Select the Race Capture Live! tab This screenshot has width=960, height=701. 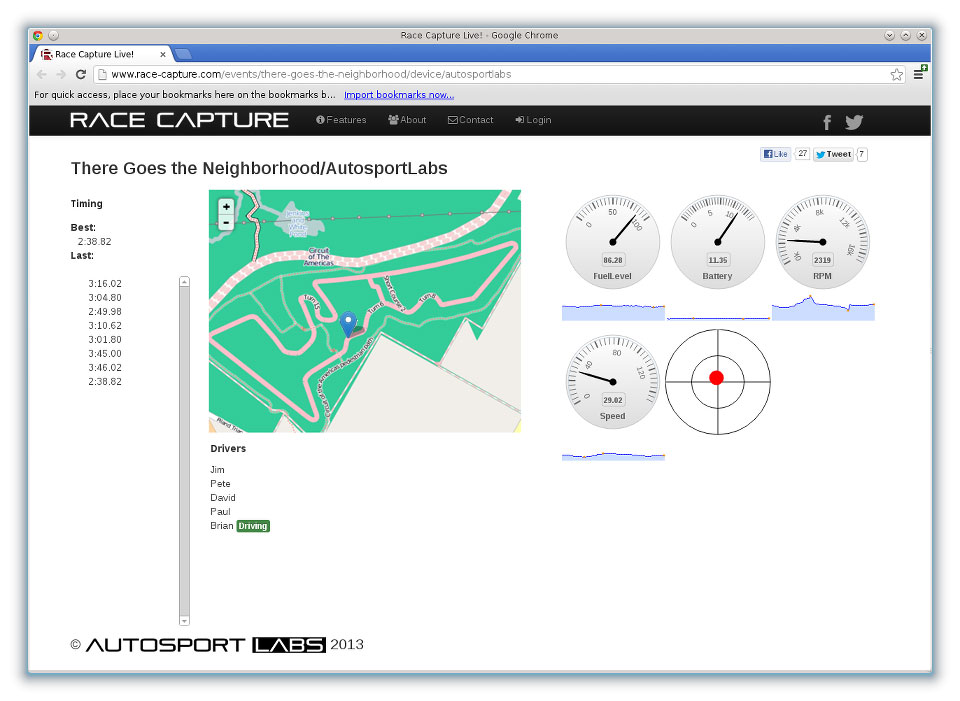[100, 54]
